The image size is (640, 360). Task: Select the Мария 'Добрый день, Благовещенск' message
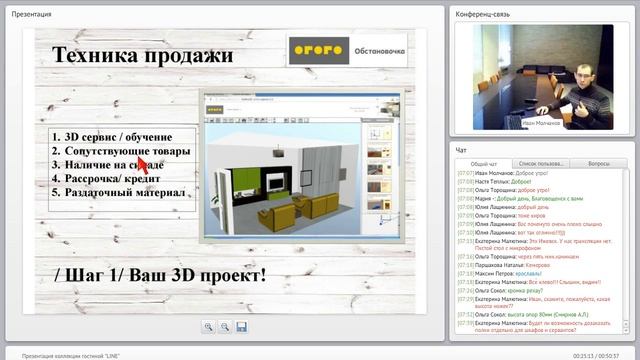tap(520, 199)
